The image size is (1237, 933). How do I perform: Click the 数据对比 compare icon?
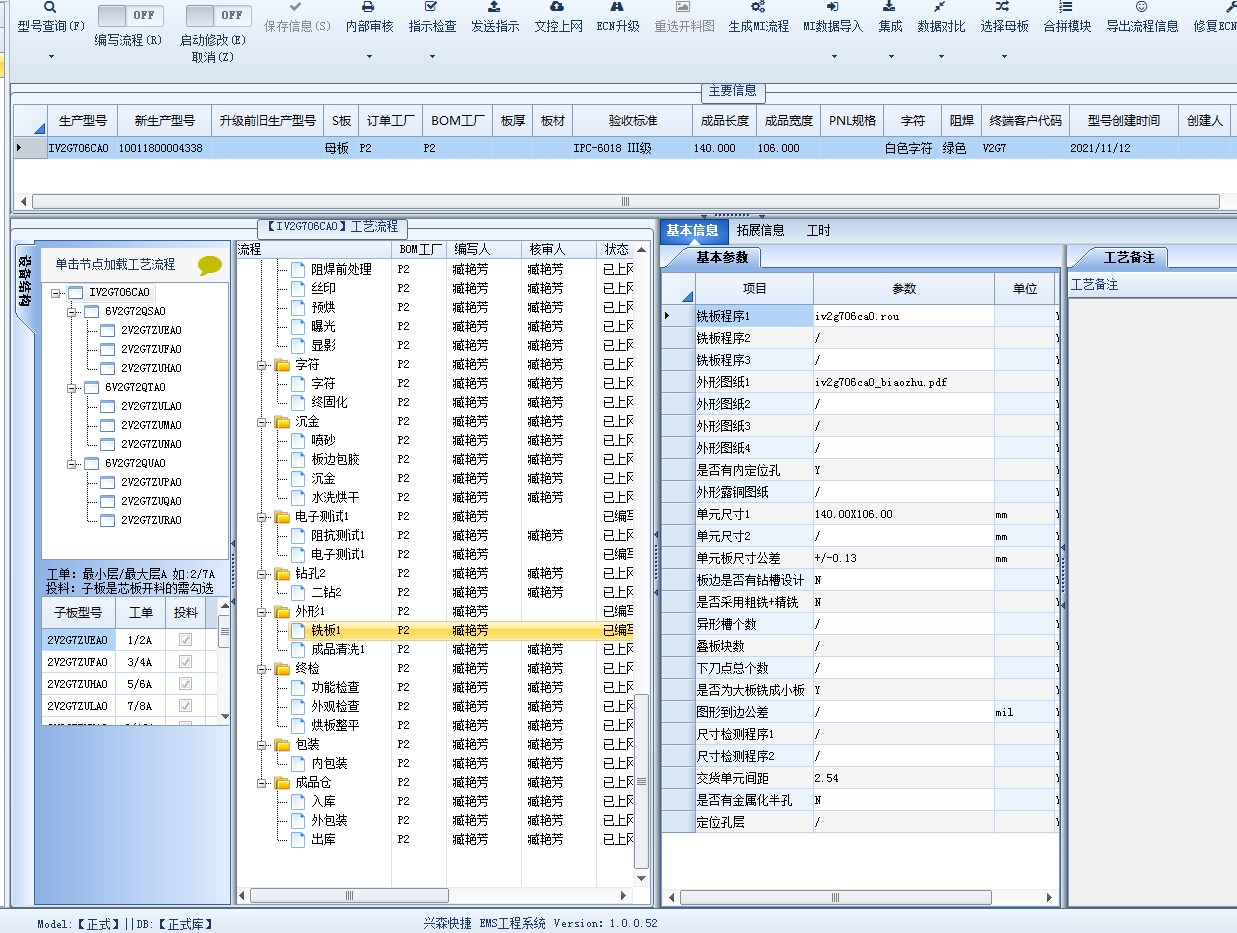940,6
